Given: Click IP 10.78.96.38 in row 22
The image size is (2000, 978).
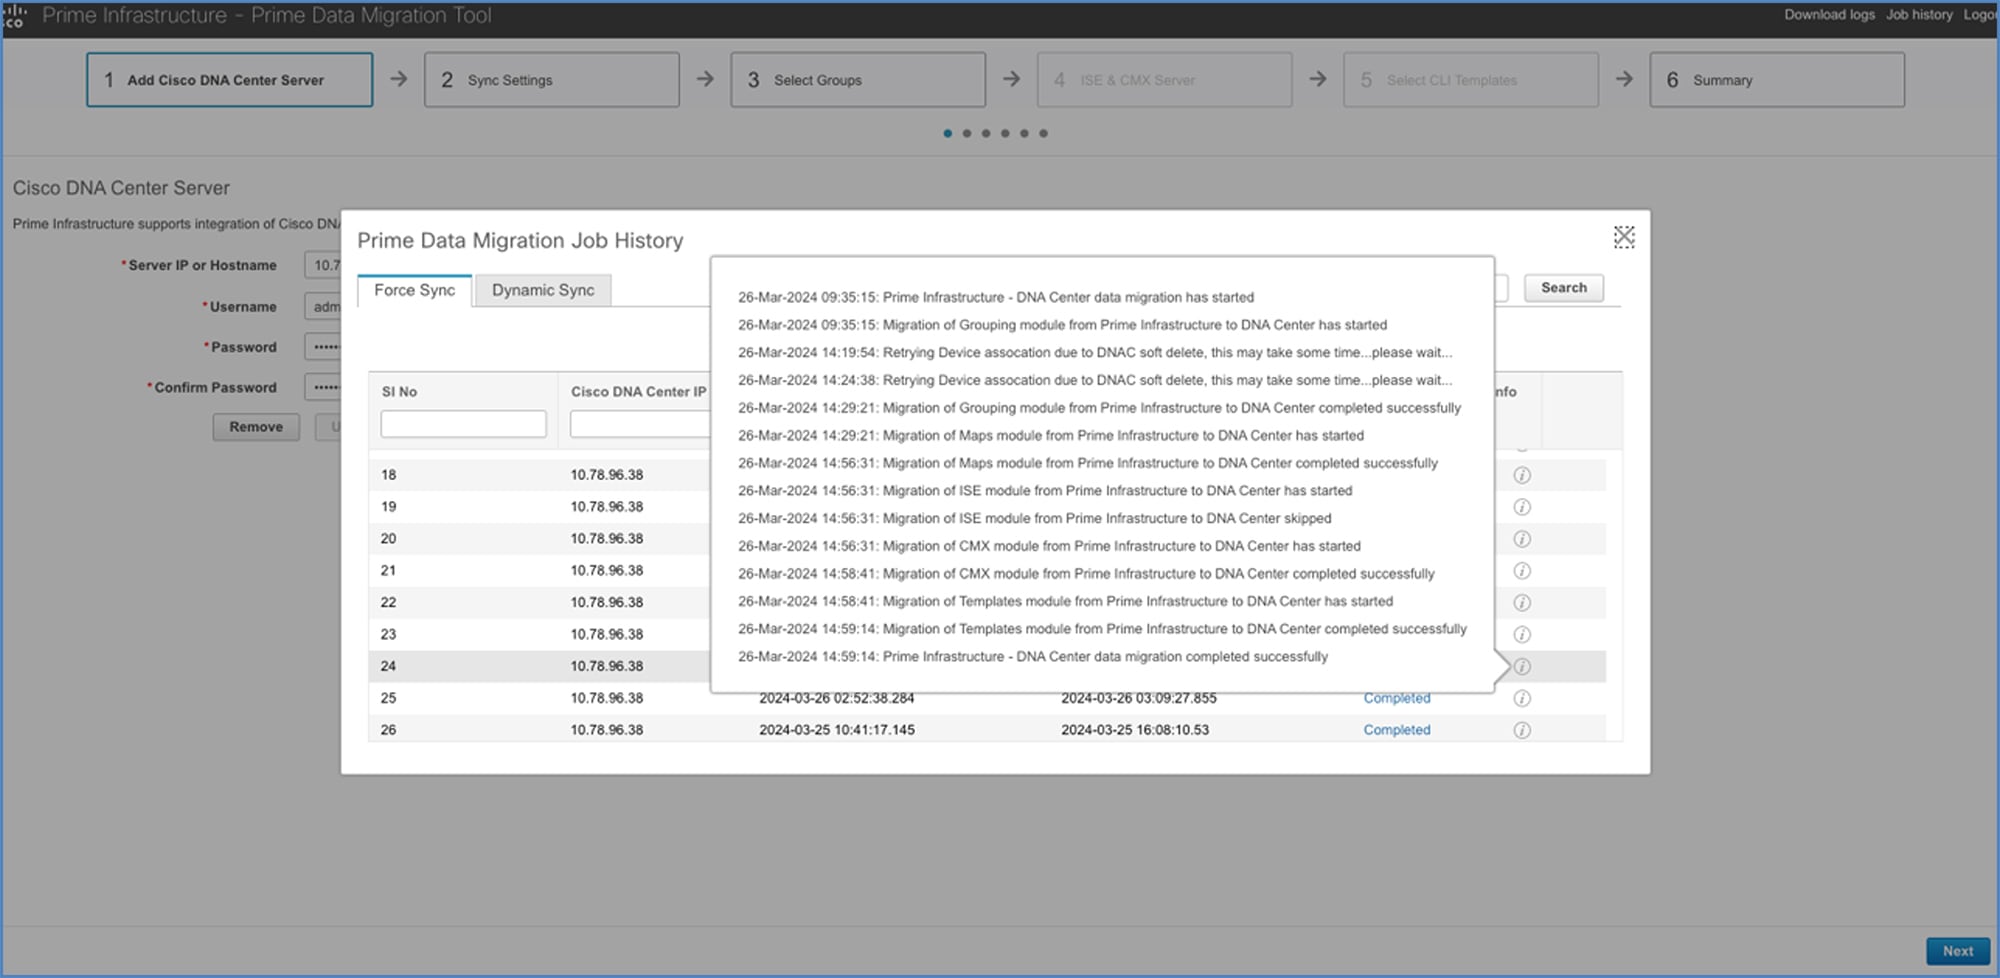Looking at the screenshot, I should (x=607, y=603).
